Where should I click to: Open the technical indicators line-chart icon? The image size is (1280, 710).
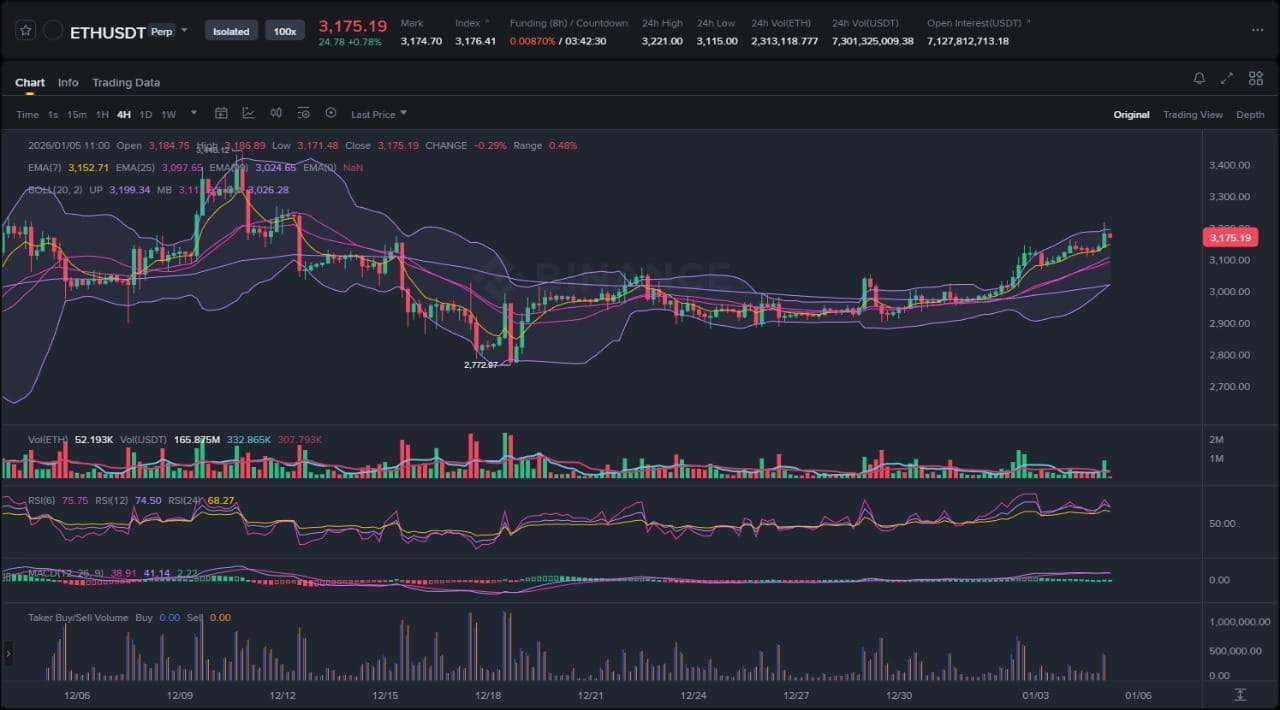pyautogui.click(x=248, y=114)
